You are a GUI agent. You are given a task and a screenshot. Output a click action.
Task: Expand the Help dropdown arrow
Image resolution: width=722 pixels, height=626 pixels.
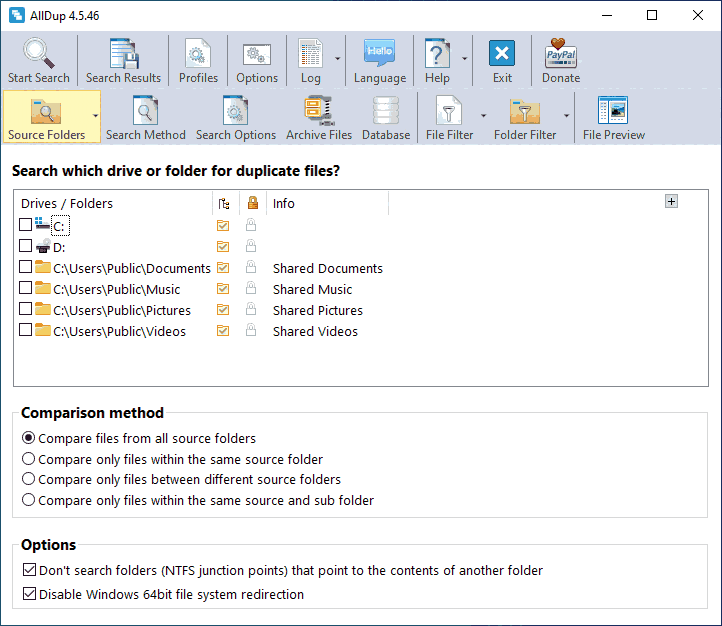(x=464, y=59)
